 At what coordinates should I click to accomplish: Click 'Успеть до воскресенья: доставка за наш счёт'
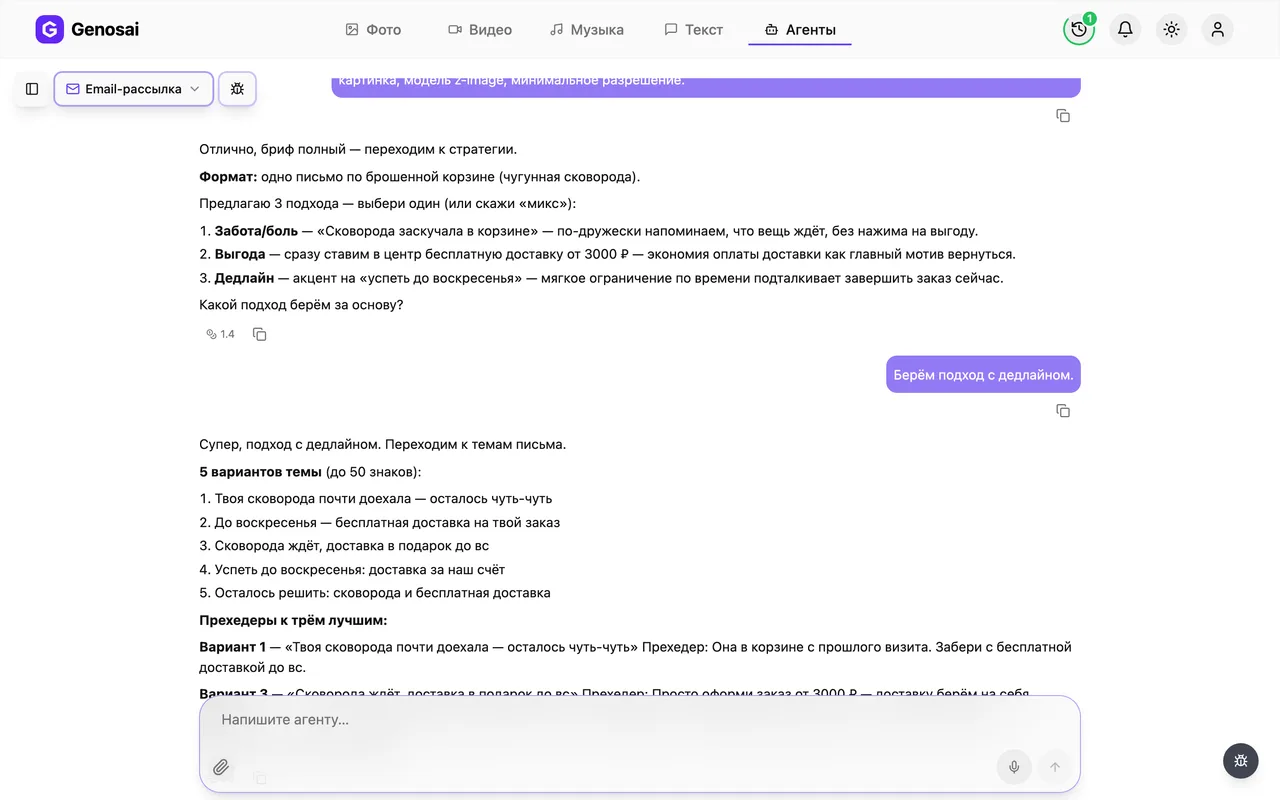[x=359, y=569]
